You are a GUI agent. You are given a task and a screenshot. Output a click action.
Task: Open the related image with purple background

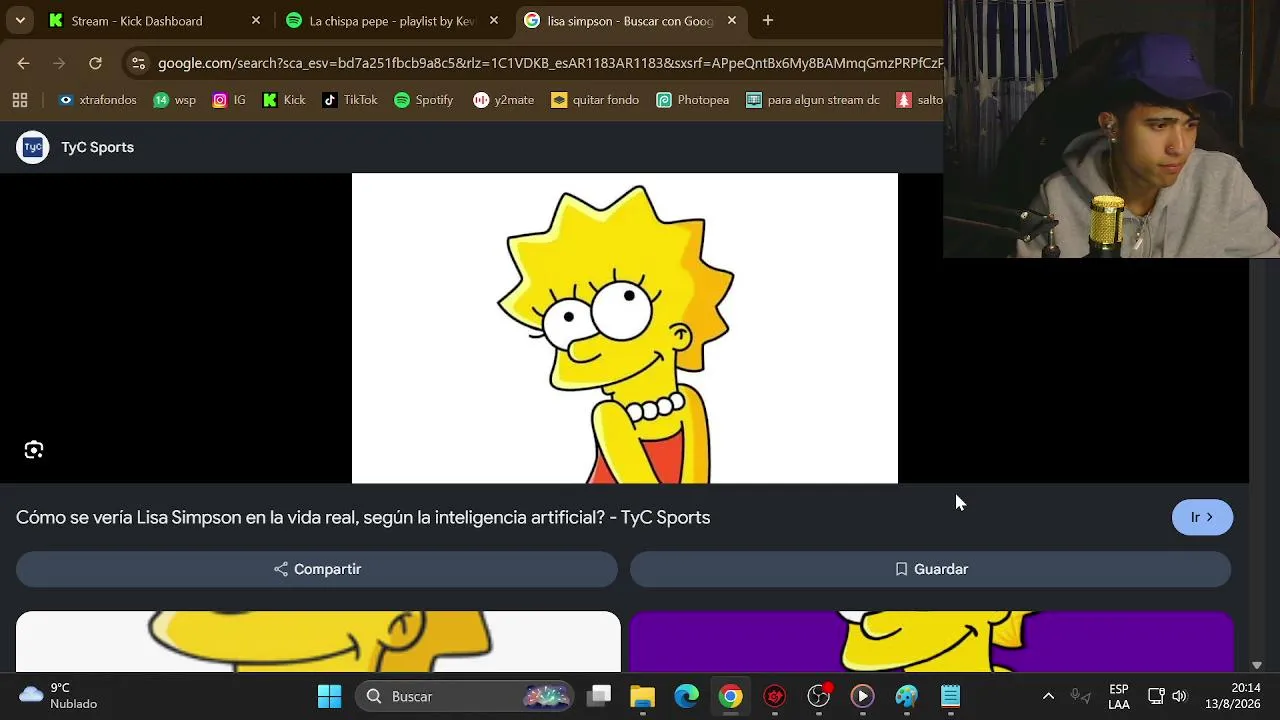pos(932,641)
